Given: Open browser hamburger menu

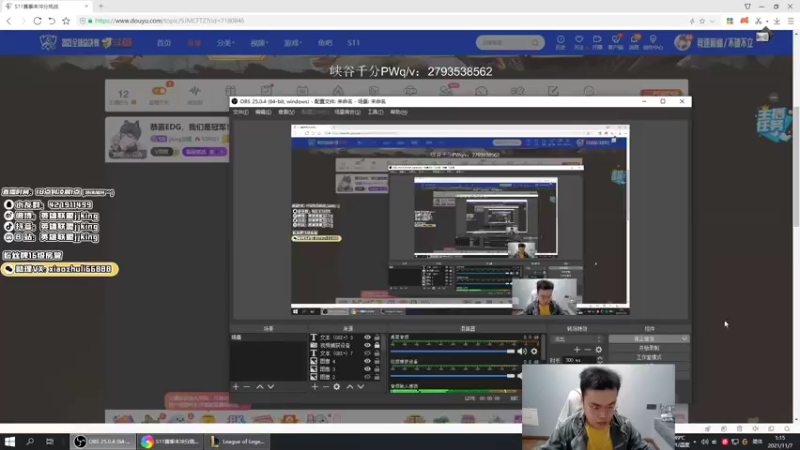Looking at the screenshot, I should coord(791,21).
